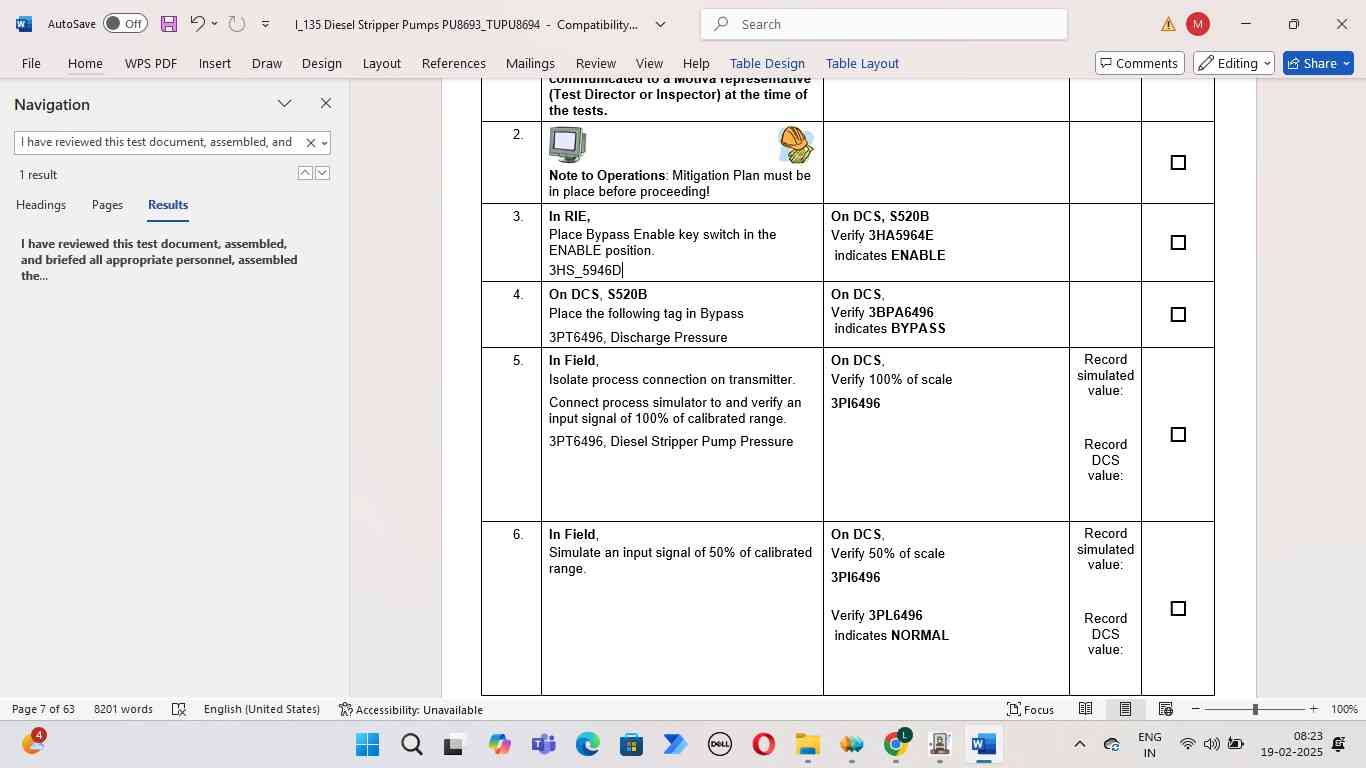Image resolution: width=1366 pixels, height=768 pixels.
Task: Switch to Pages tab in Navigation
Action: coord(107,205)
